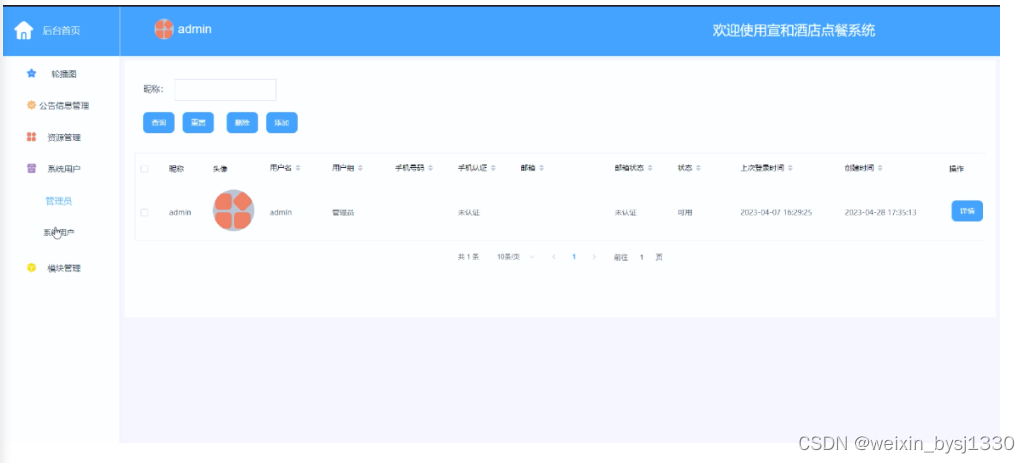Click the 重置 reset button
1030x463 pixels.
tap(198, 123)
